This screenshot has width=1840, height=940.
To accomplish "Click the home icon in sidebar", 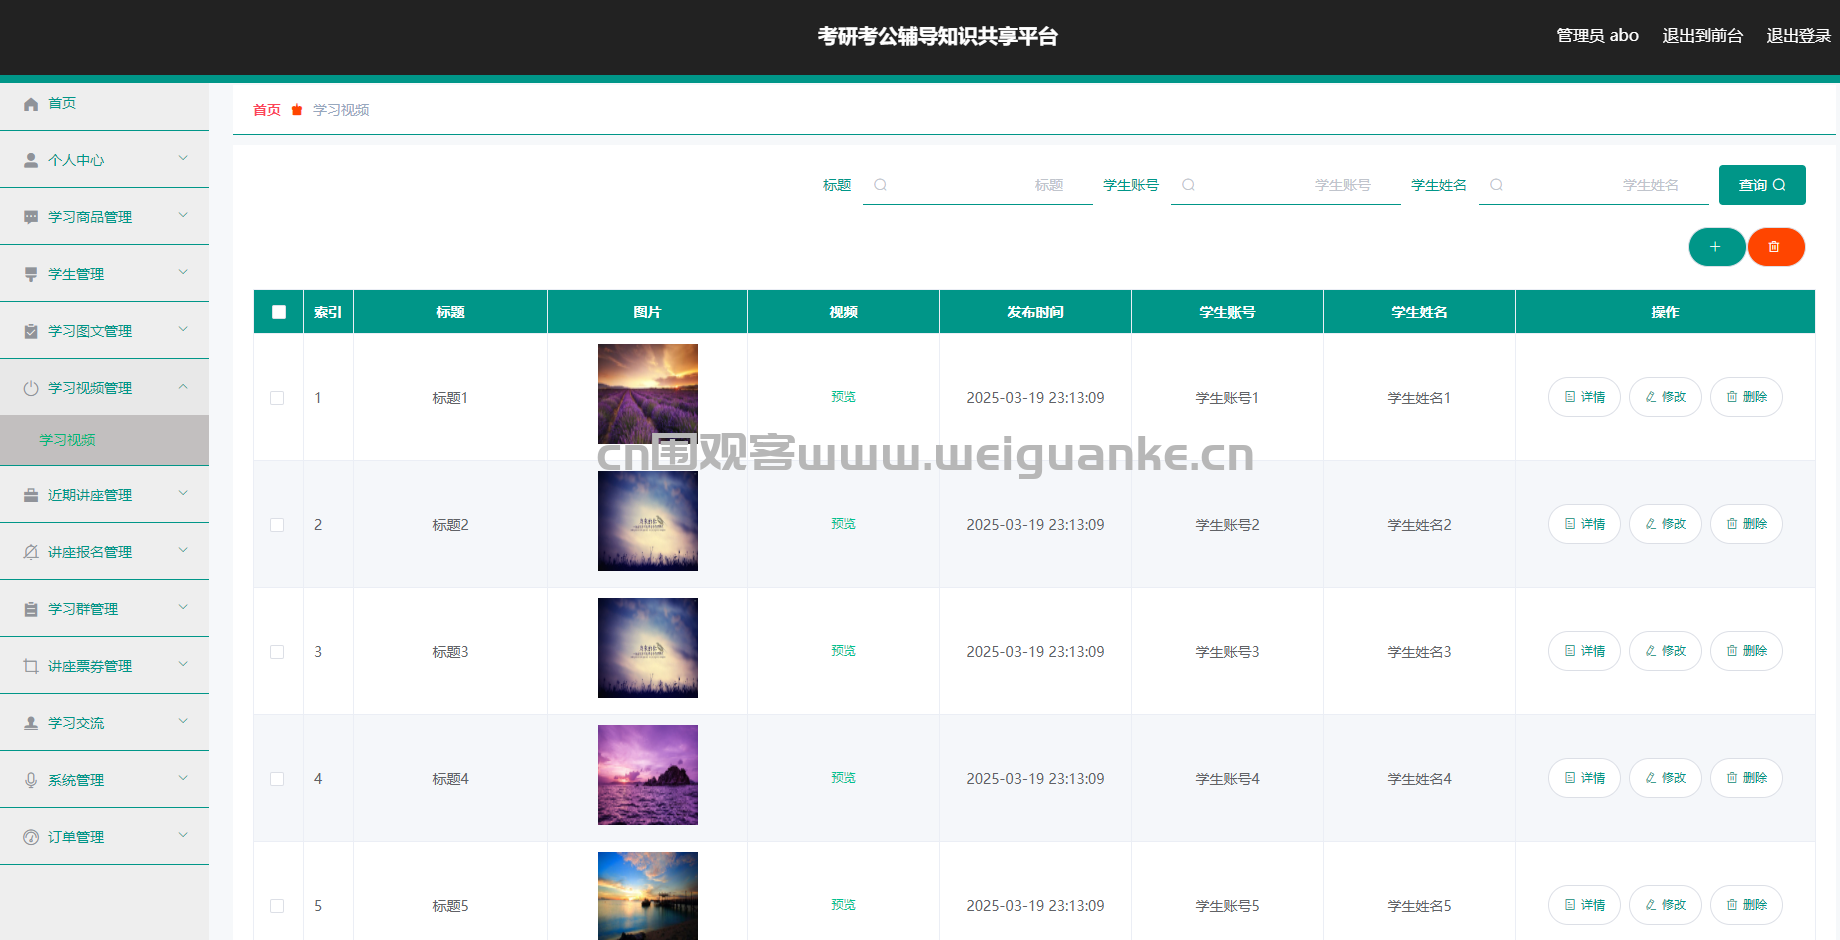I will 31,104.
